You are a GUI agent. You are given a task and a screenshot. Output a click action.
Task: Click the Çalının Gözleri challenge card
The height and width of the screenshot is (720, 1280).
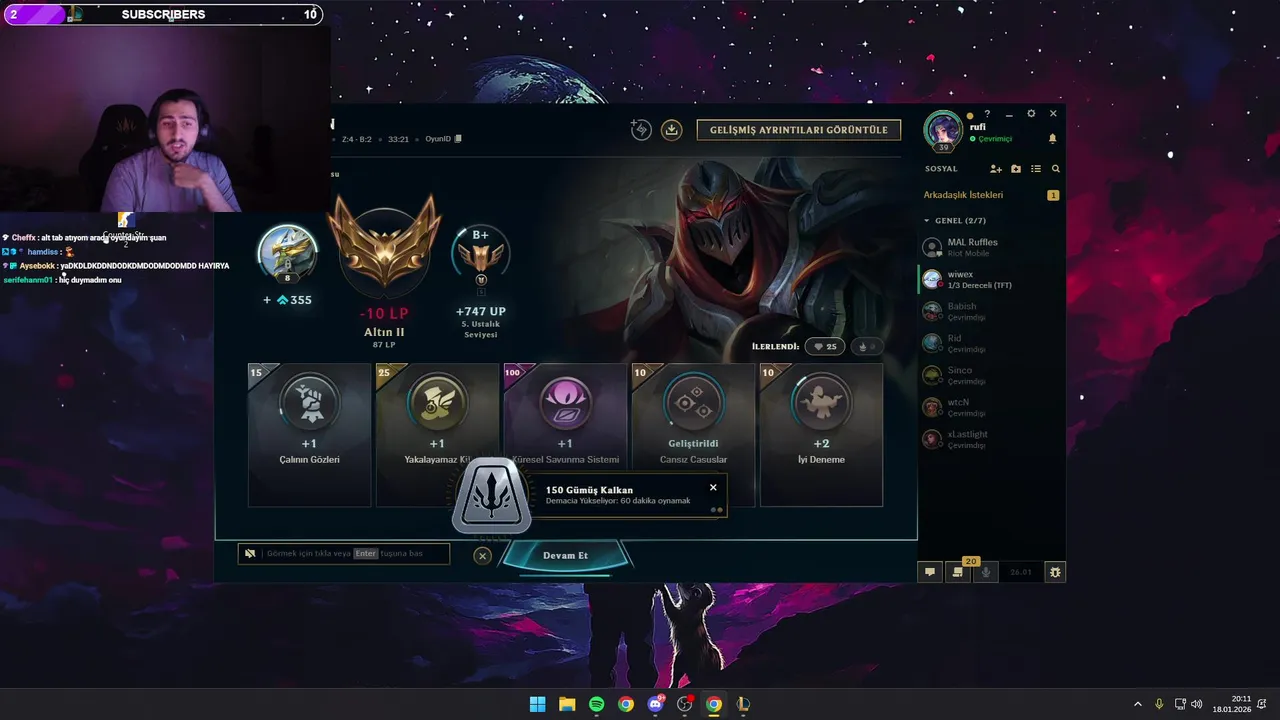(x=309, y=435)
